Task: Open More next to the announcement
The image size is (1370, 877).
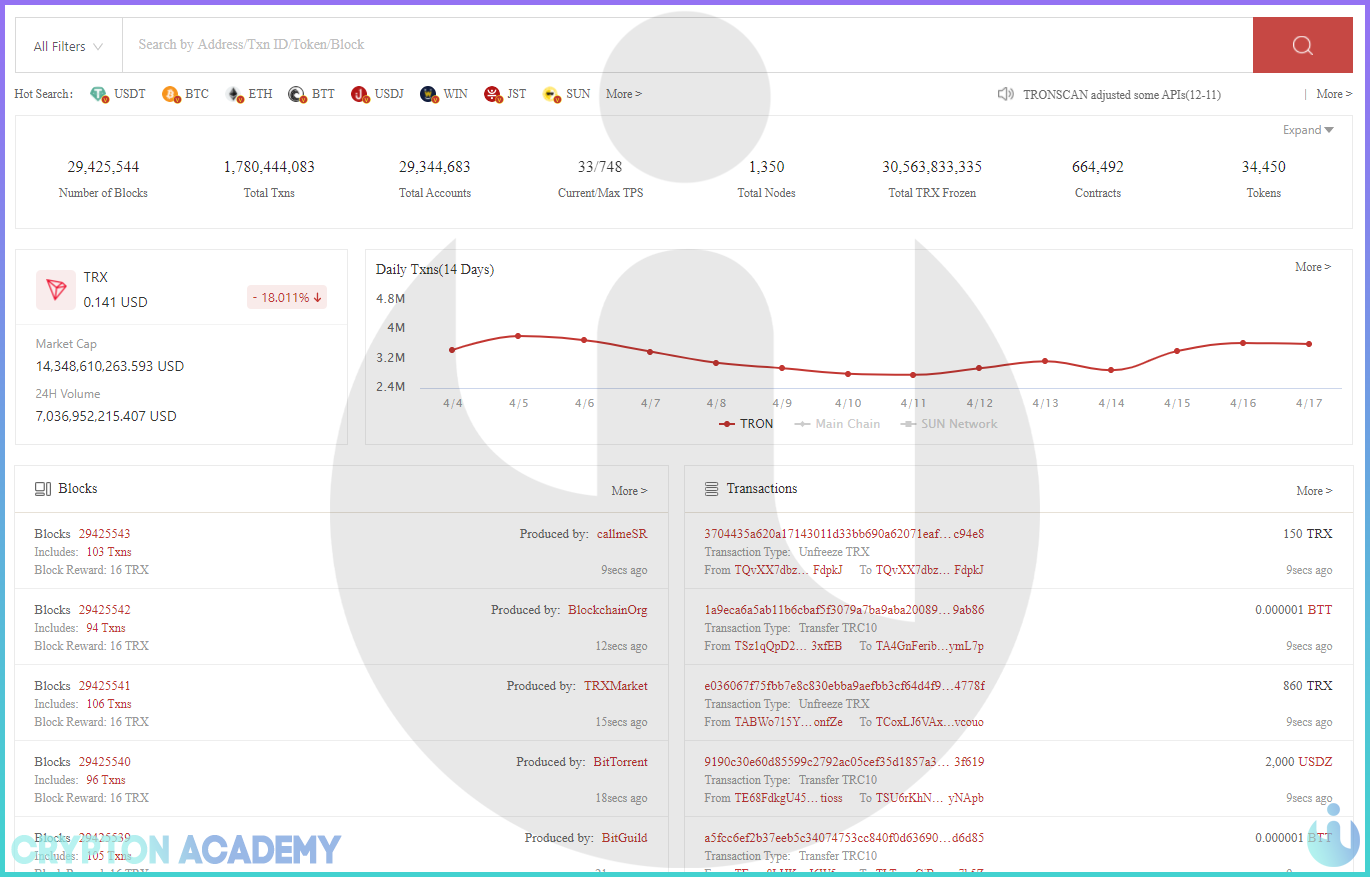Action: pyautogui.click(x=1335, y=94)
